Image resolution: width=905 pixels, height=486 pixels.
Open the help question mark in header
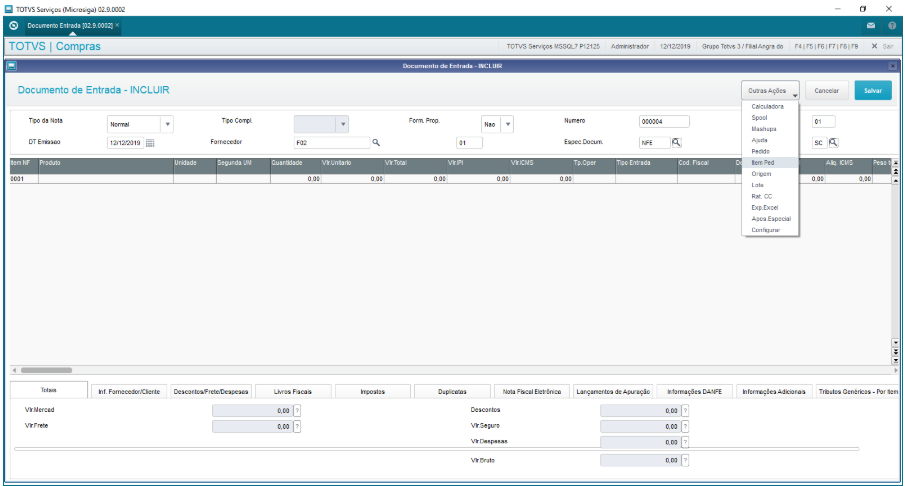[x=892, y=25]
